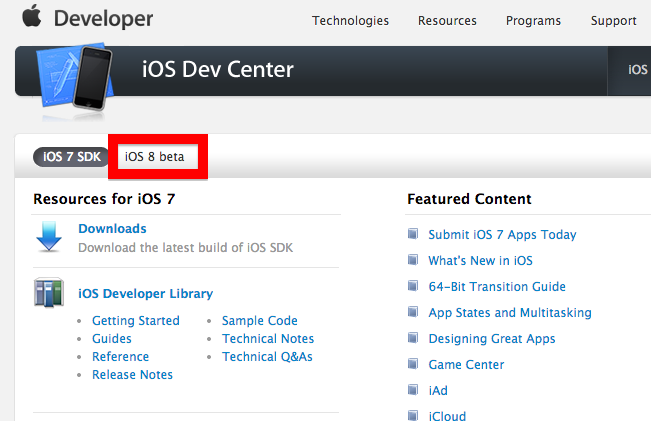Viewport: 651px width, 421px height.
Task: Open the Reference link
Action: coord(120,356)
